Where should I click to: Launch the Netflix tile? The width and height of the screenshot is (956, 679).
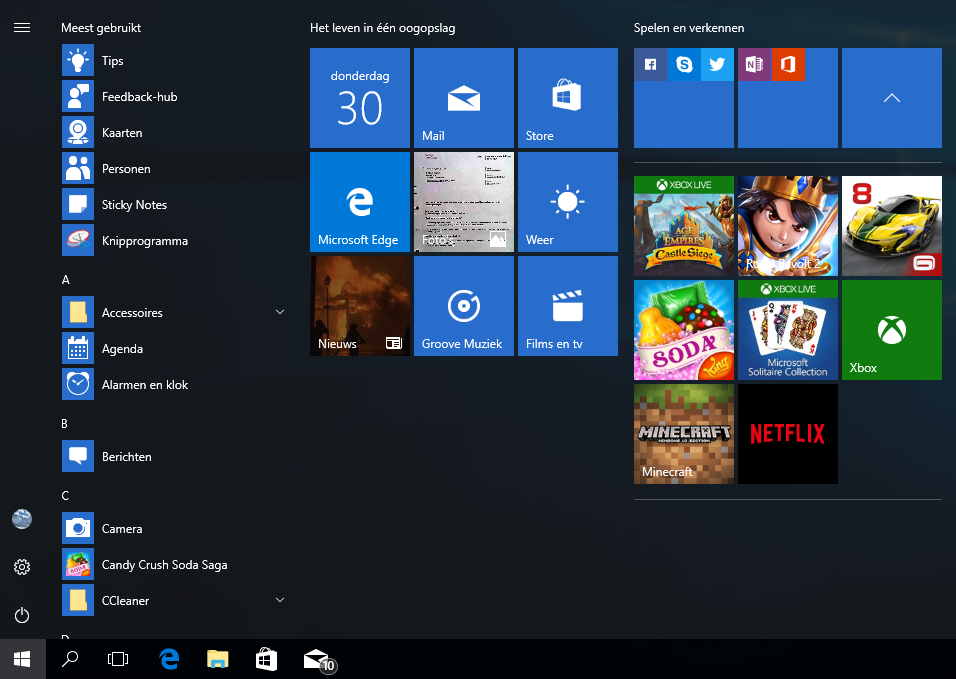(x=787, y=434)
